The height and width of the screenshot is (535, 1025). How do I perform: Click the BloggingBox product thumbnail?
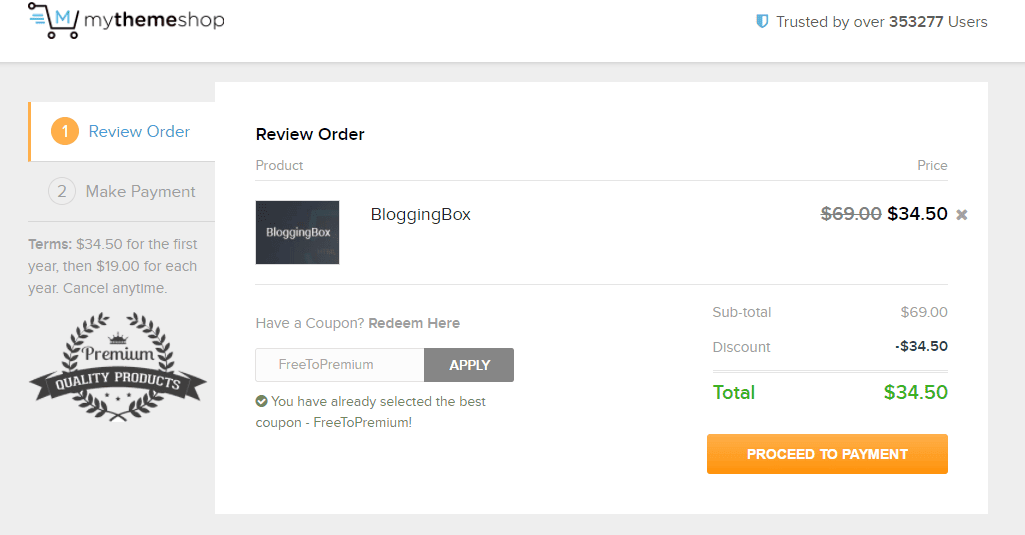coord(297,232)
